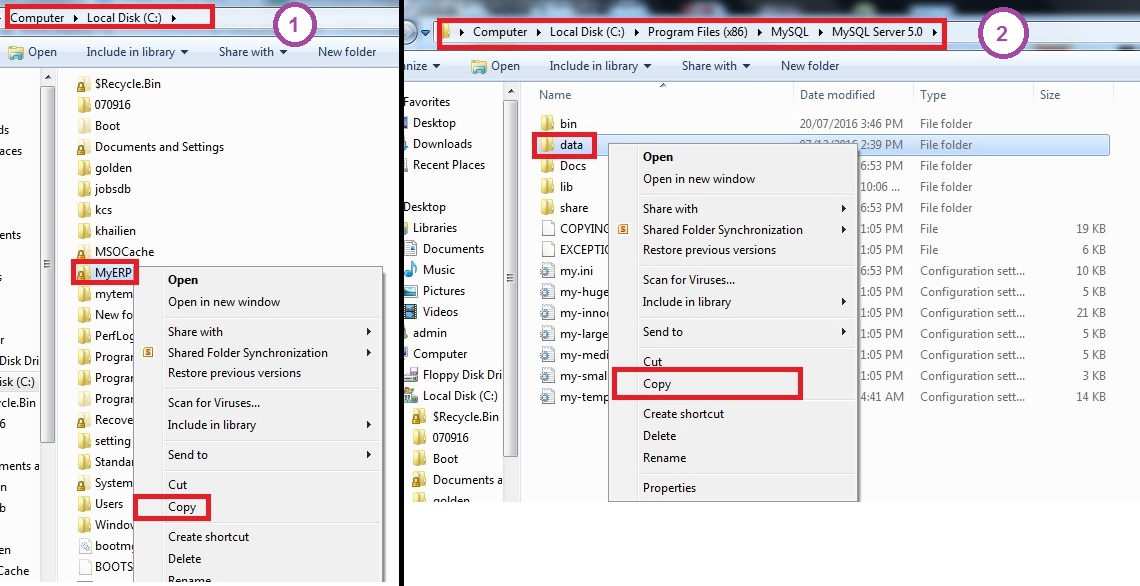Select Local Disk (C:) in the navigation tree
The height and width of the screenshot is (586, 1140).
(x=460, y=396)
